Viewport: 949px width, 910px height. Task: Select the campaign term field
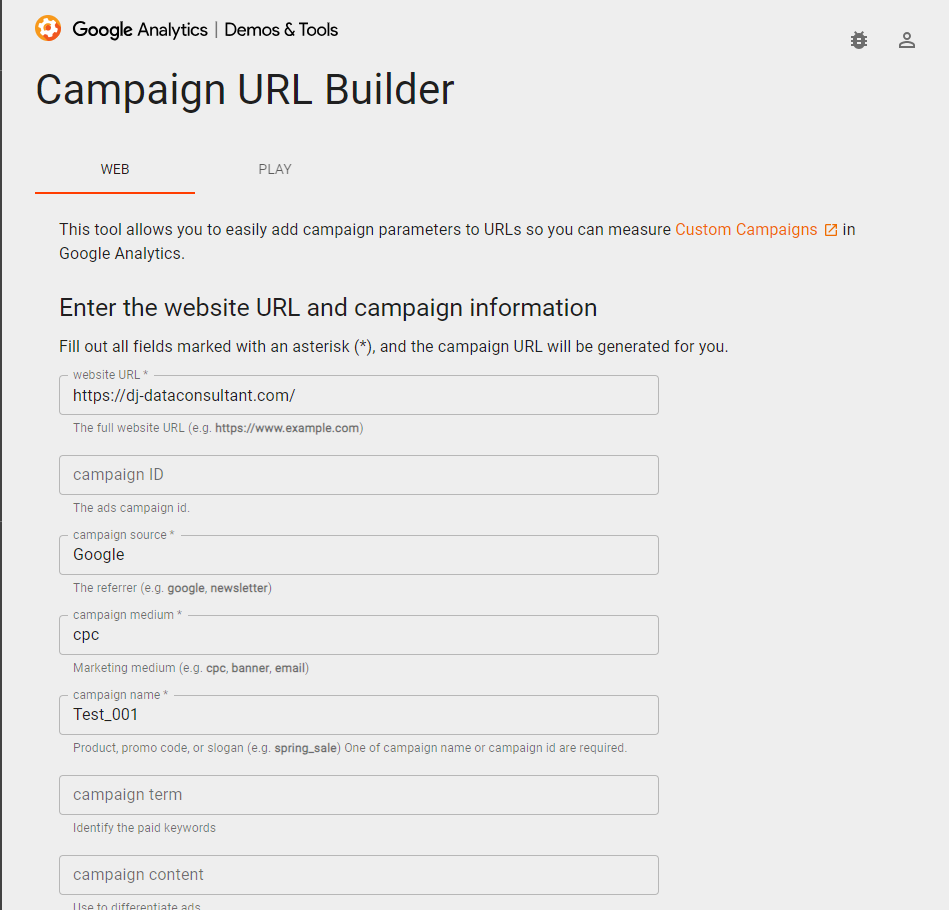(x=358, y=794)
